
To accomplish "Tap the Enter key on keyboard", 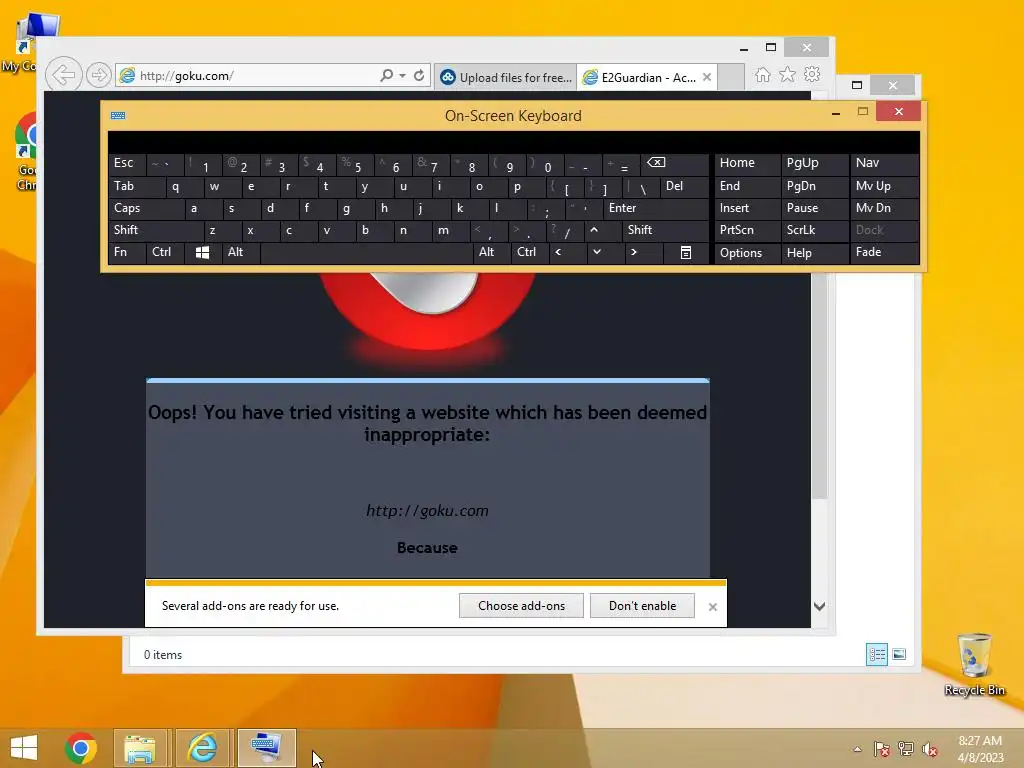I will coord(656,208).
